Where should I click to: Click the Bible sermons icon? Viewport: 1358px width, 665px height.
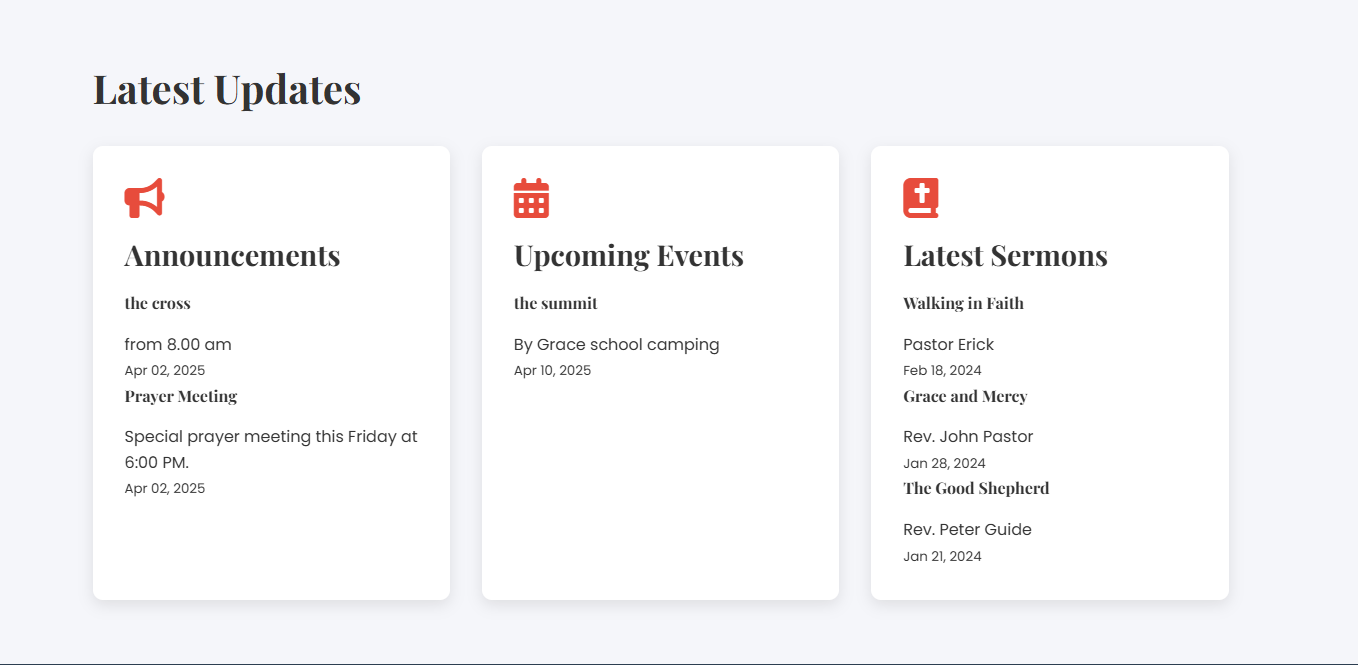click(920, 198)
